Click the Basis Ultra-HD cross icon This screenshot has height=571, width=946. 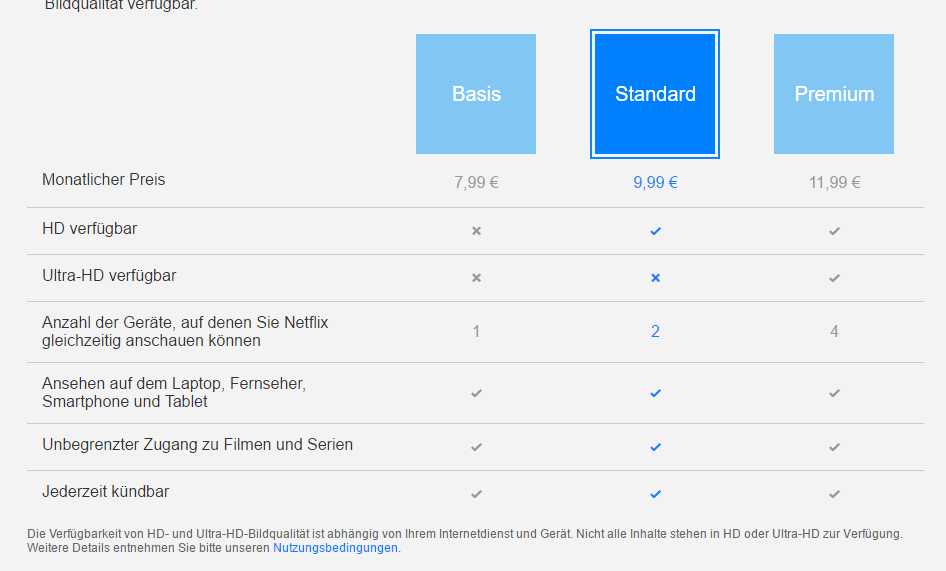pos(476,278)
